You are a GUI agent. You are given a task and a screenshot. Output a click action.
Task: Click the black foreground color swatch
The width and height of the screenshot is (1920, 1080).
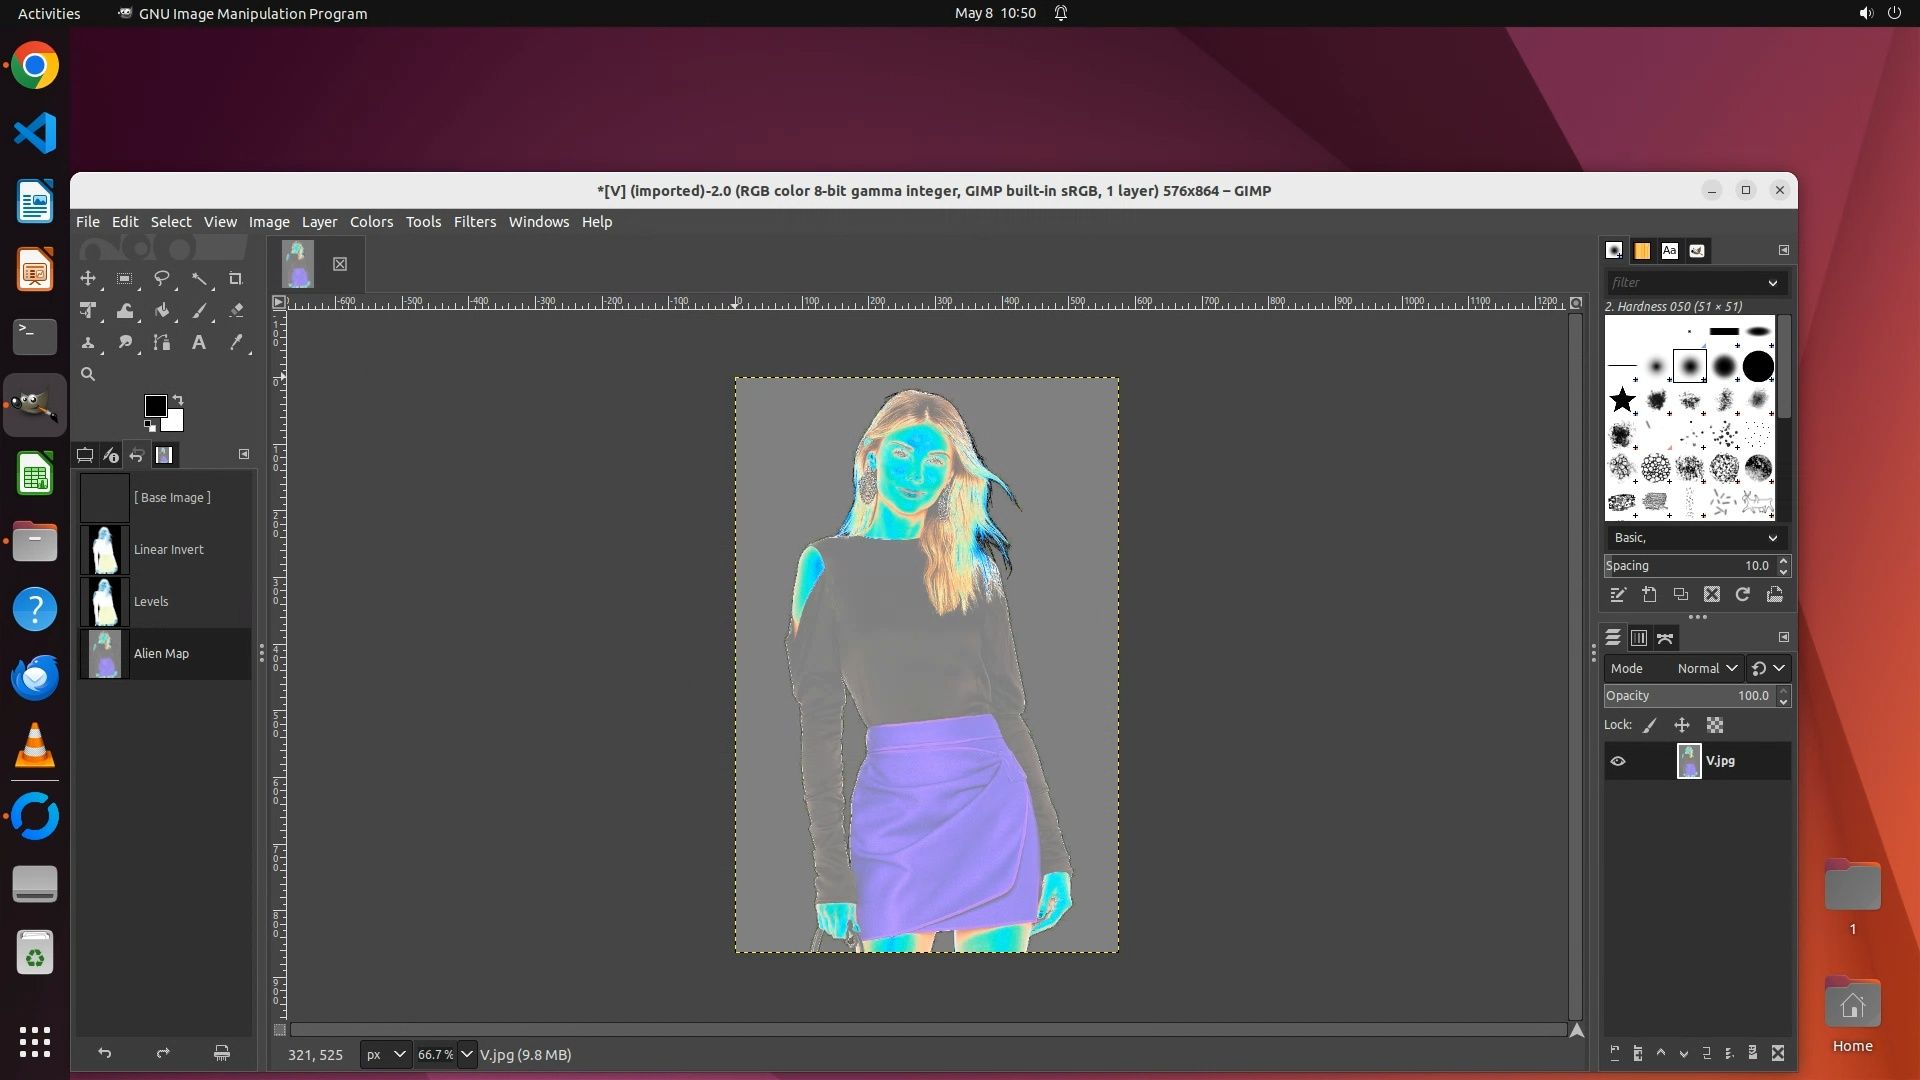pos(155,406)
